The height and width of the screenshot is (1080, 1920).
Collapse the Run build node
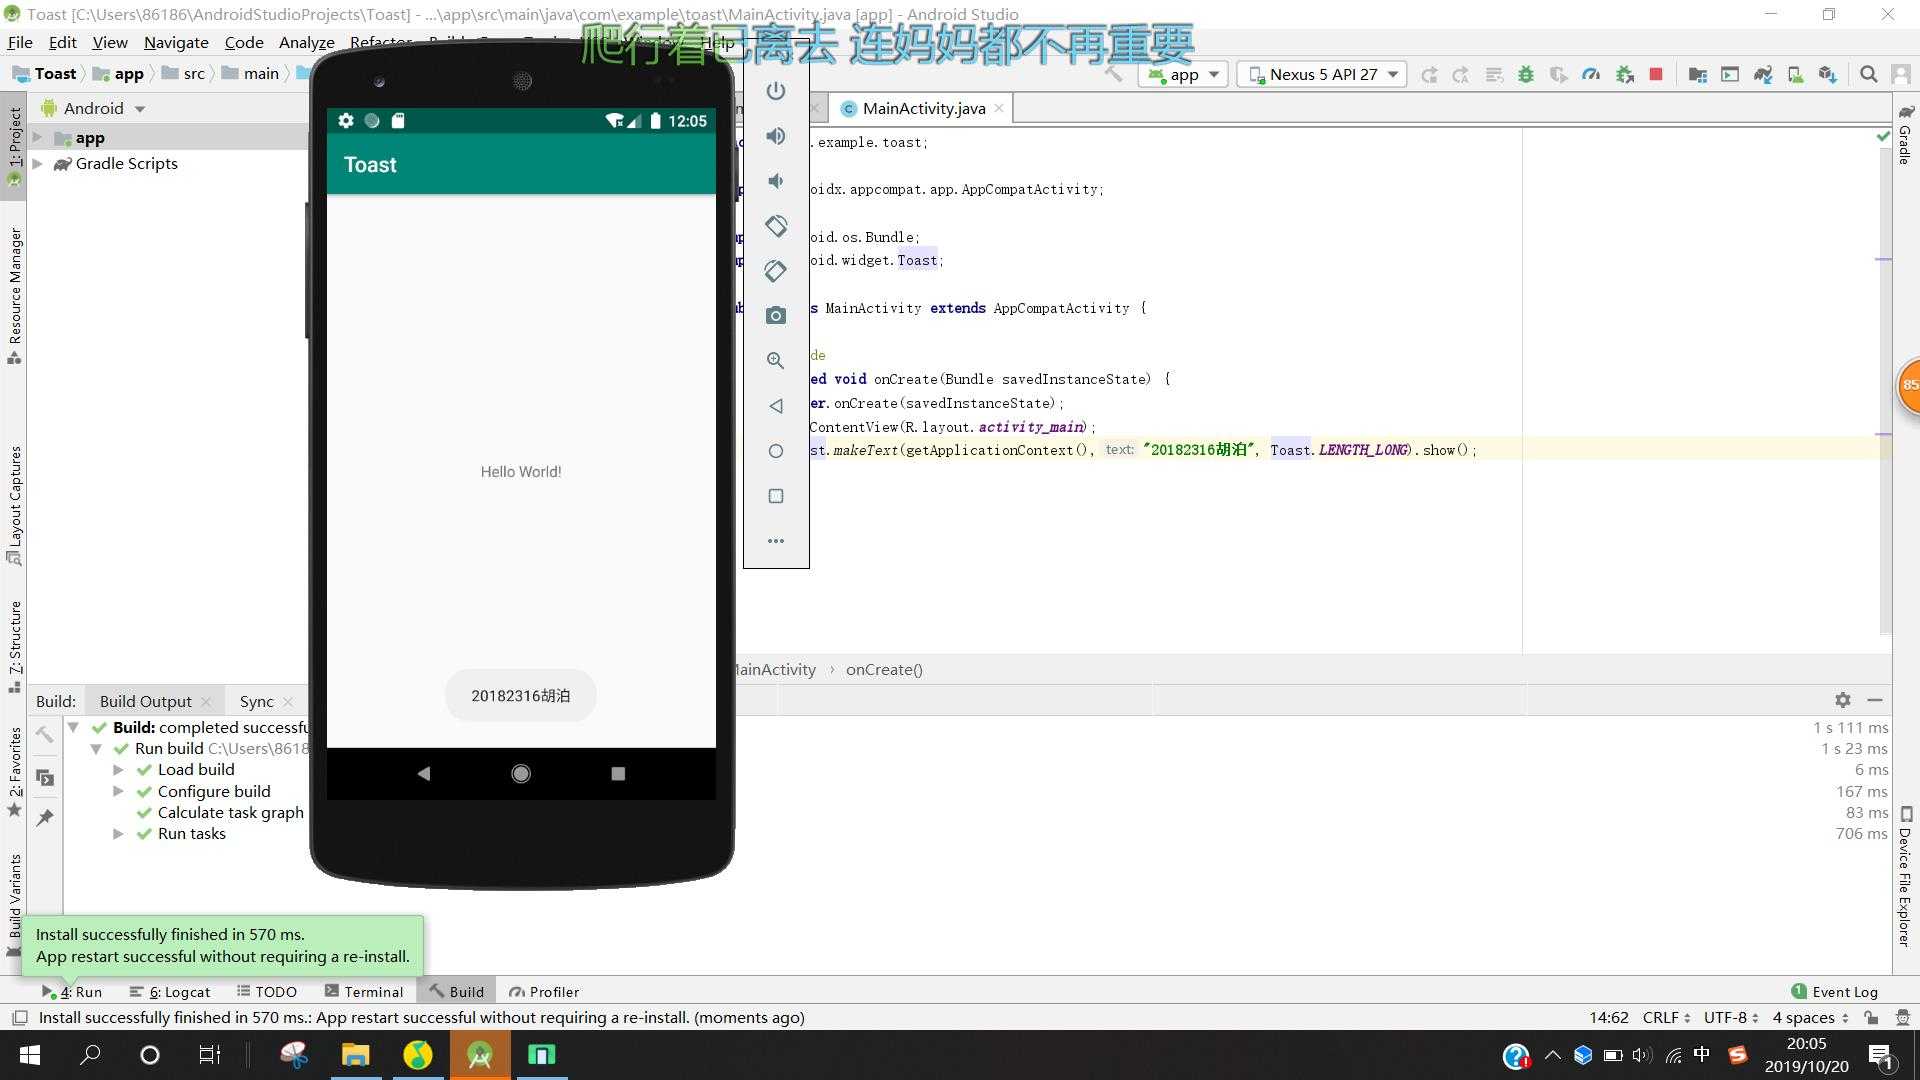(96, 749)
